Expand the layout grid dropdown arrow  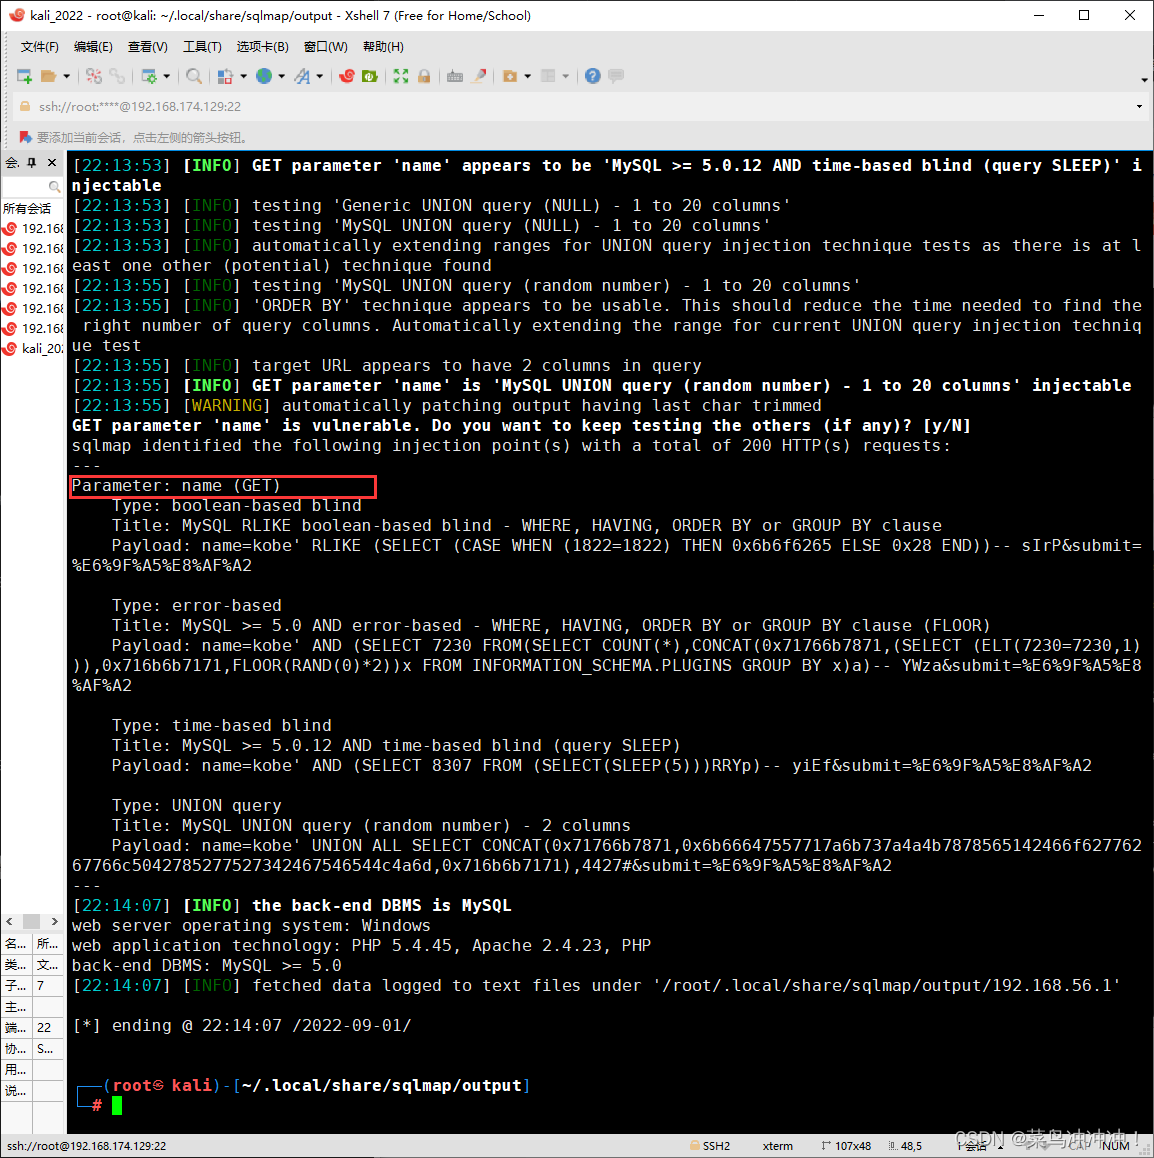566,76
